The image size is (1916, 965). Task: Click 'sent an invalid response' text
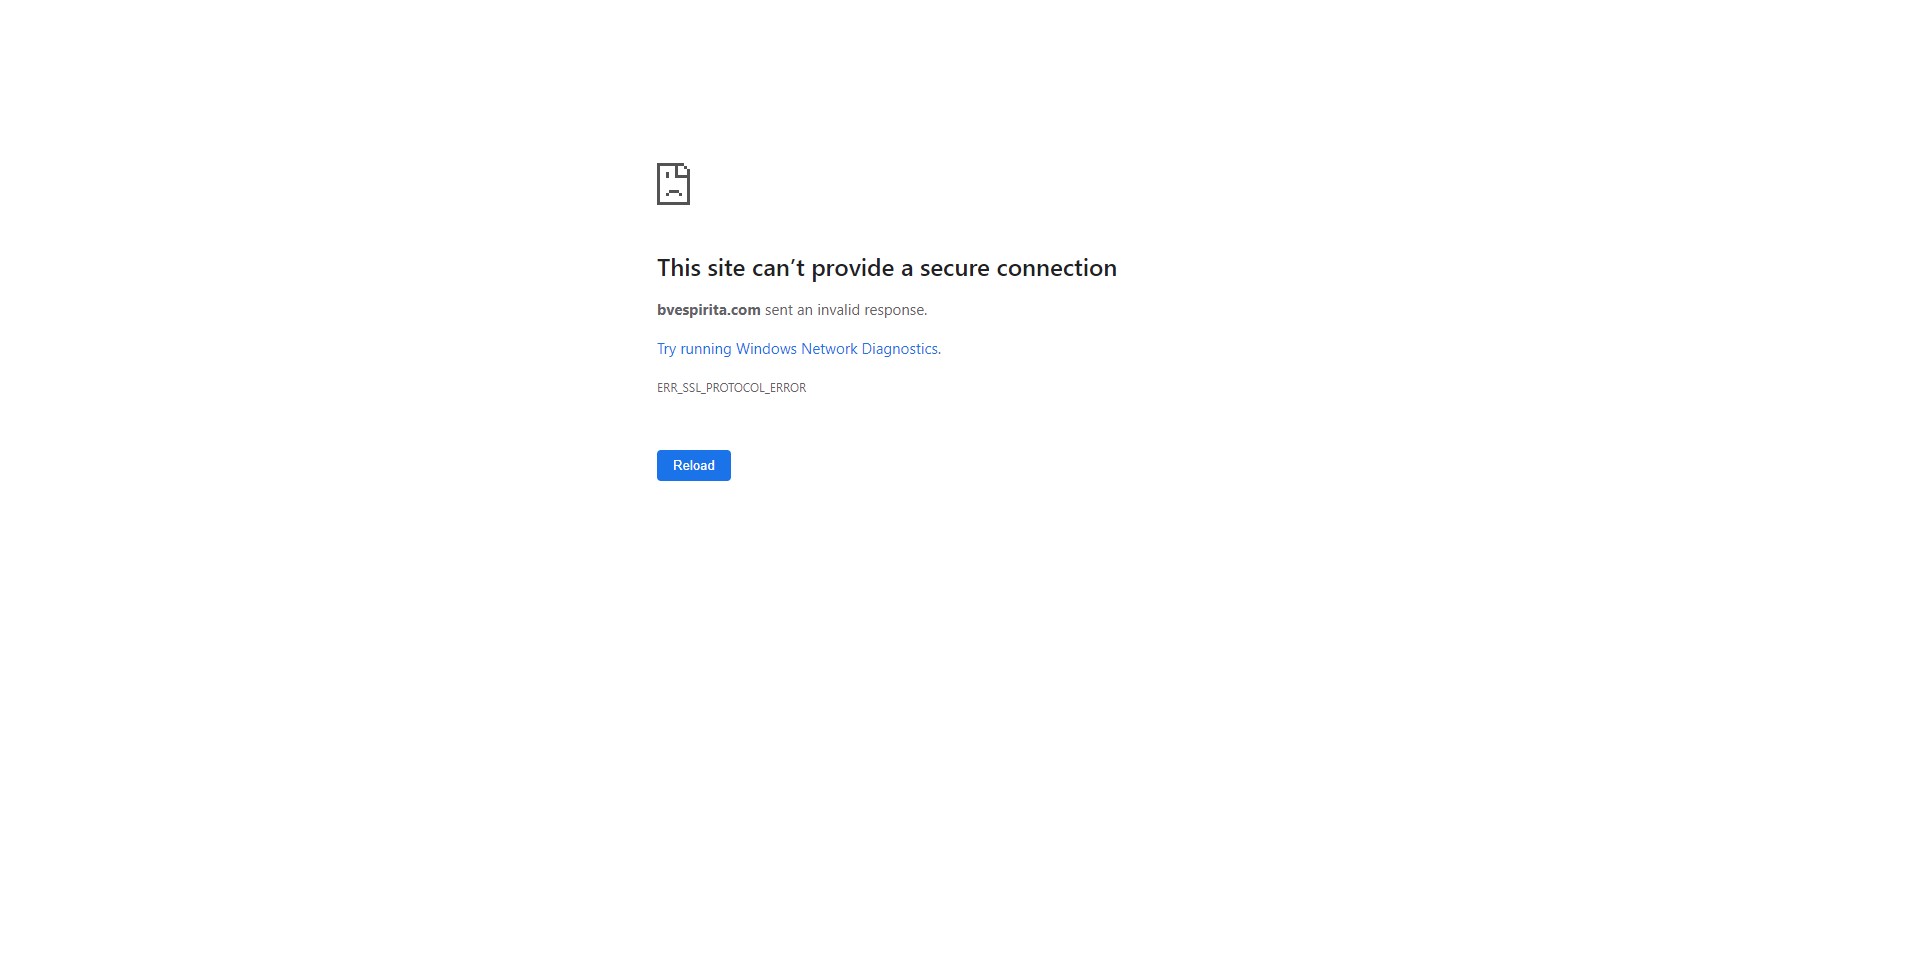pos(845,310)
